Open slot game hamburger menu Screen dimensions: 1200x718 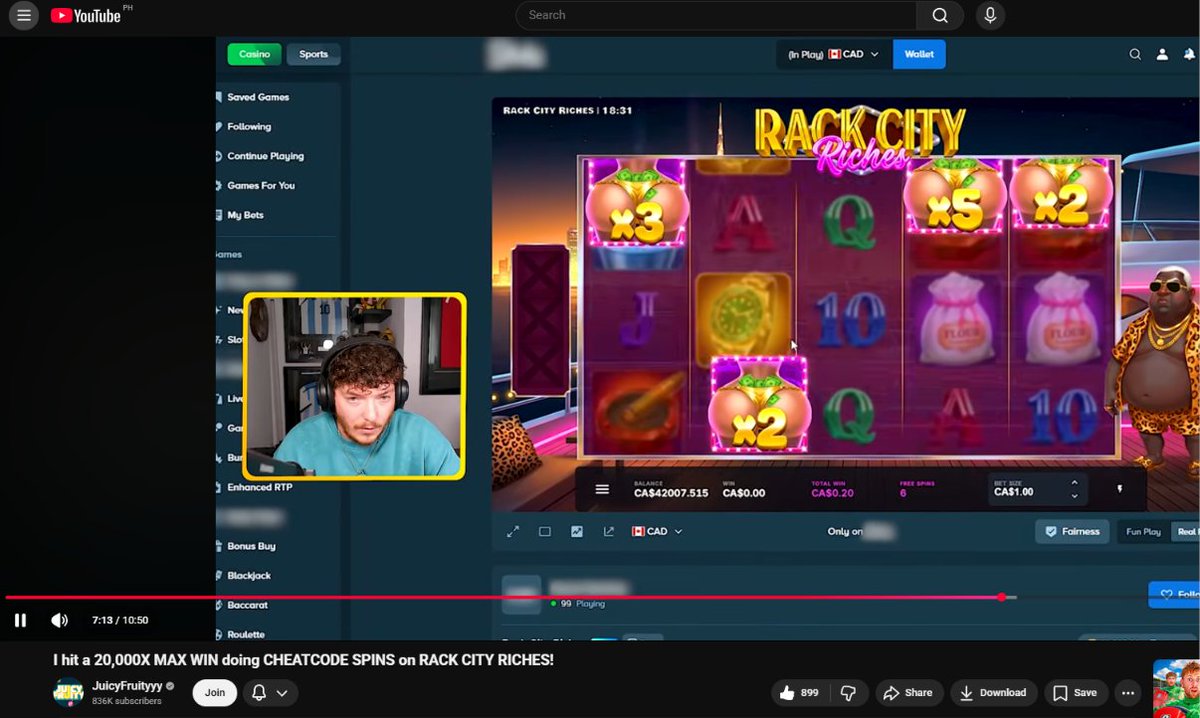click(x=602, y=489)
